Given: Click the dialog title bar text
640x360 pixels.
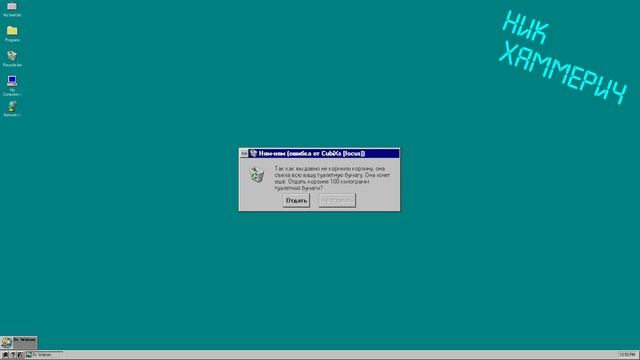Looking at the screenshot, I should (312, 153).
